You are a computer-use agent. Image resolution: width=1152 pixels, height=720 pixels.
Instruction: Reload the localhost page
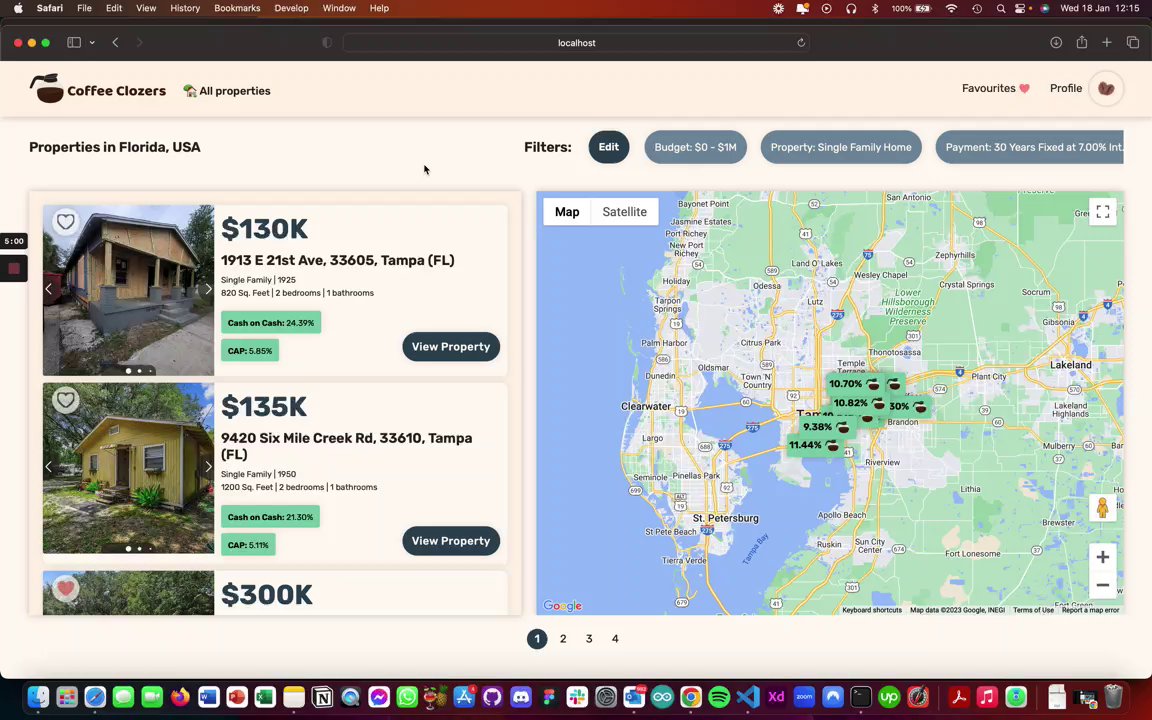point(801,43)
